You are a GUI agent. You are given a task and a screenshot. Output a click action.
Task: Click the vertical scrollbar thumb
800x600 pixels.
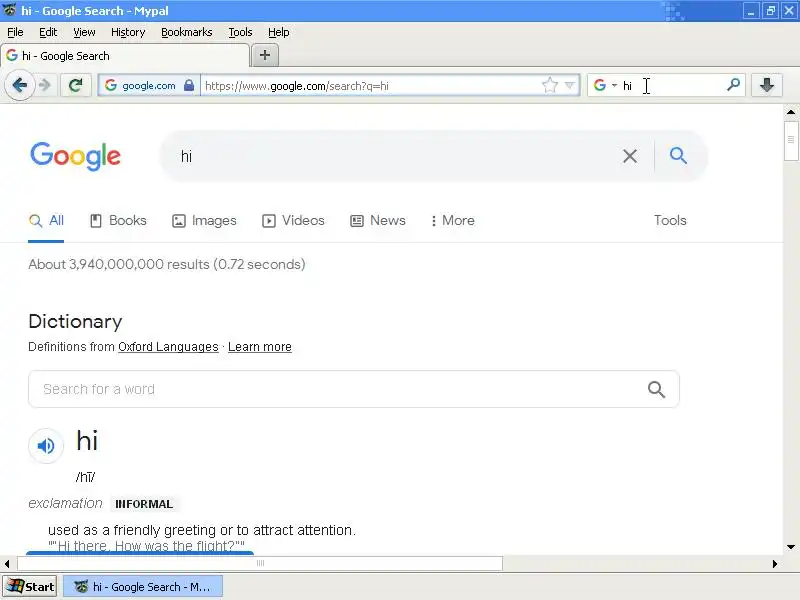[791, 141]
